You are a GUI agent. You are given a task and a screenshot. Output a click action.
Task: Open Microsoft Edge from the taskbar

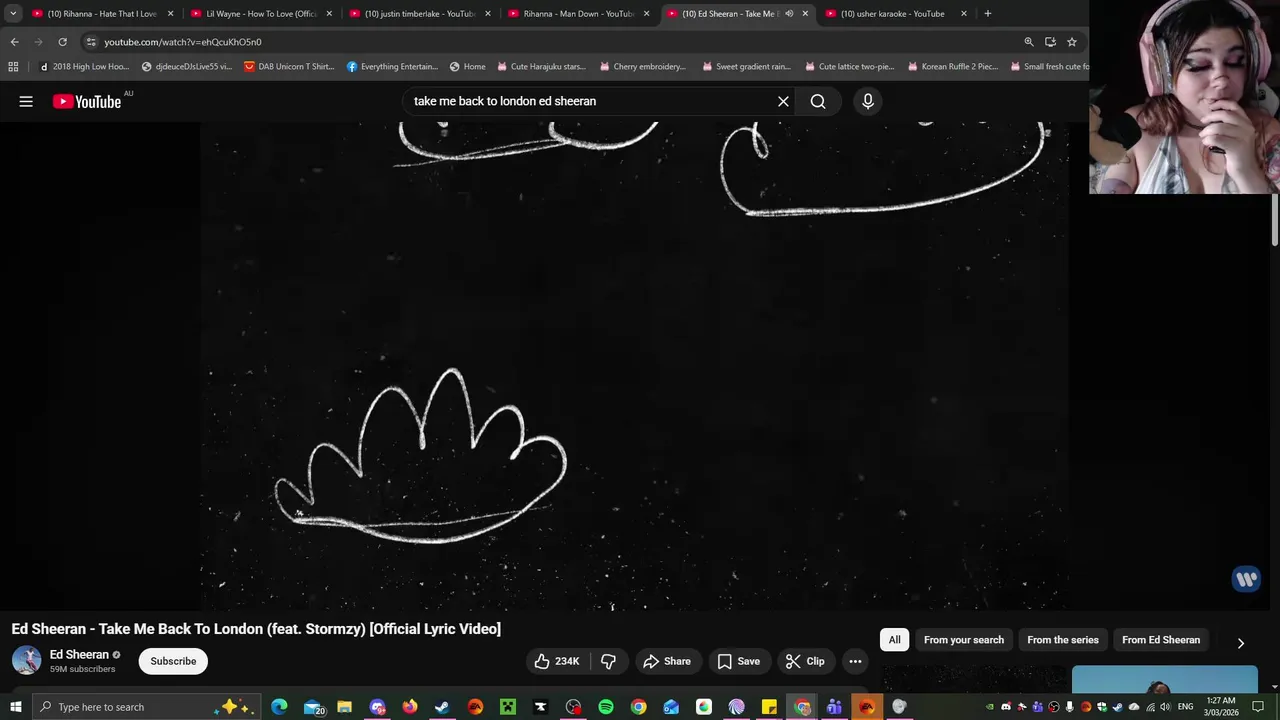click(x=279, y=707)
